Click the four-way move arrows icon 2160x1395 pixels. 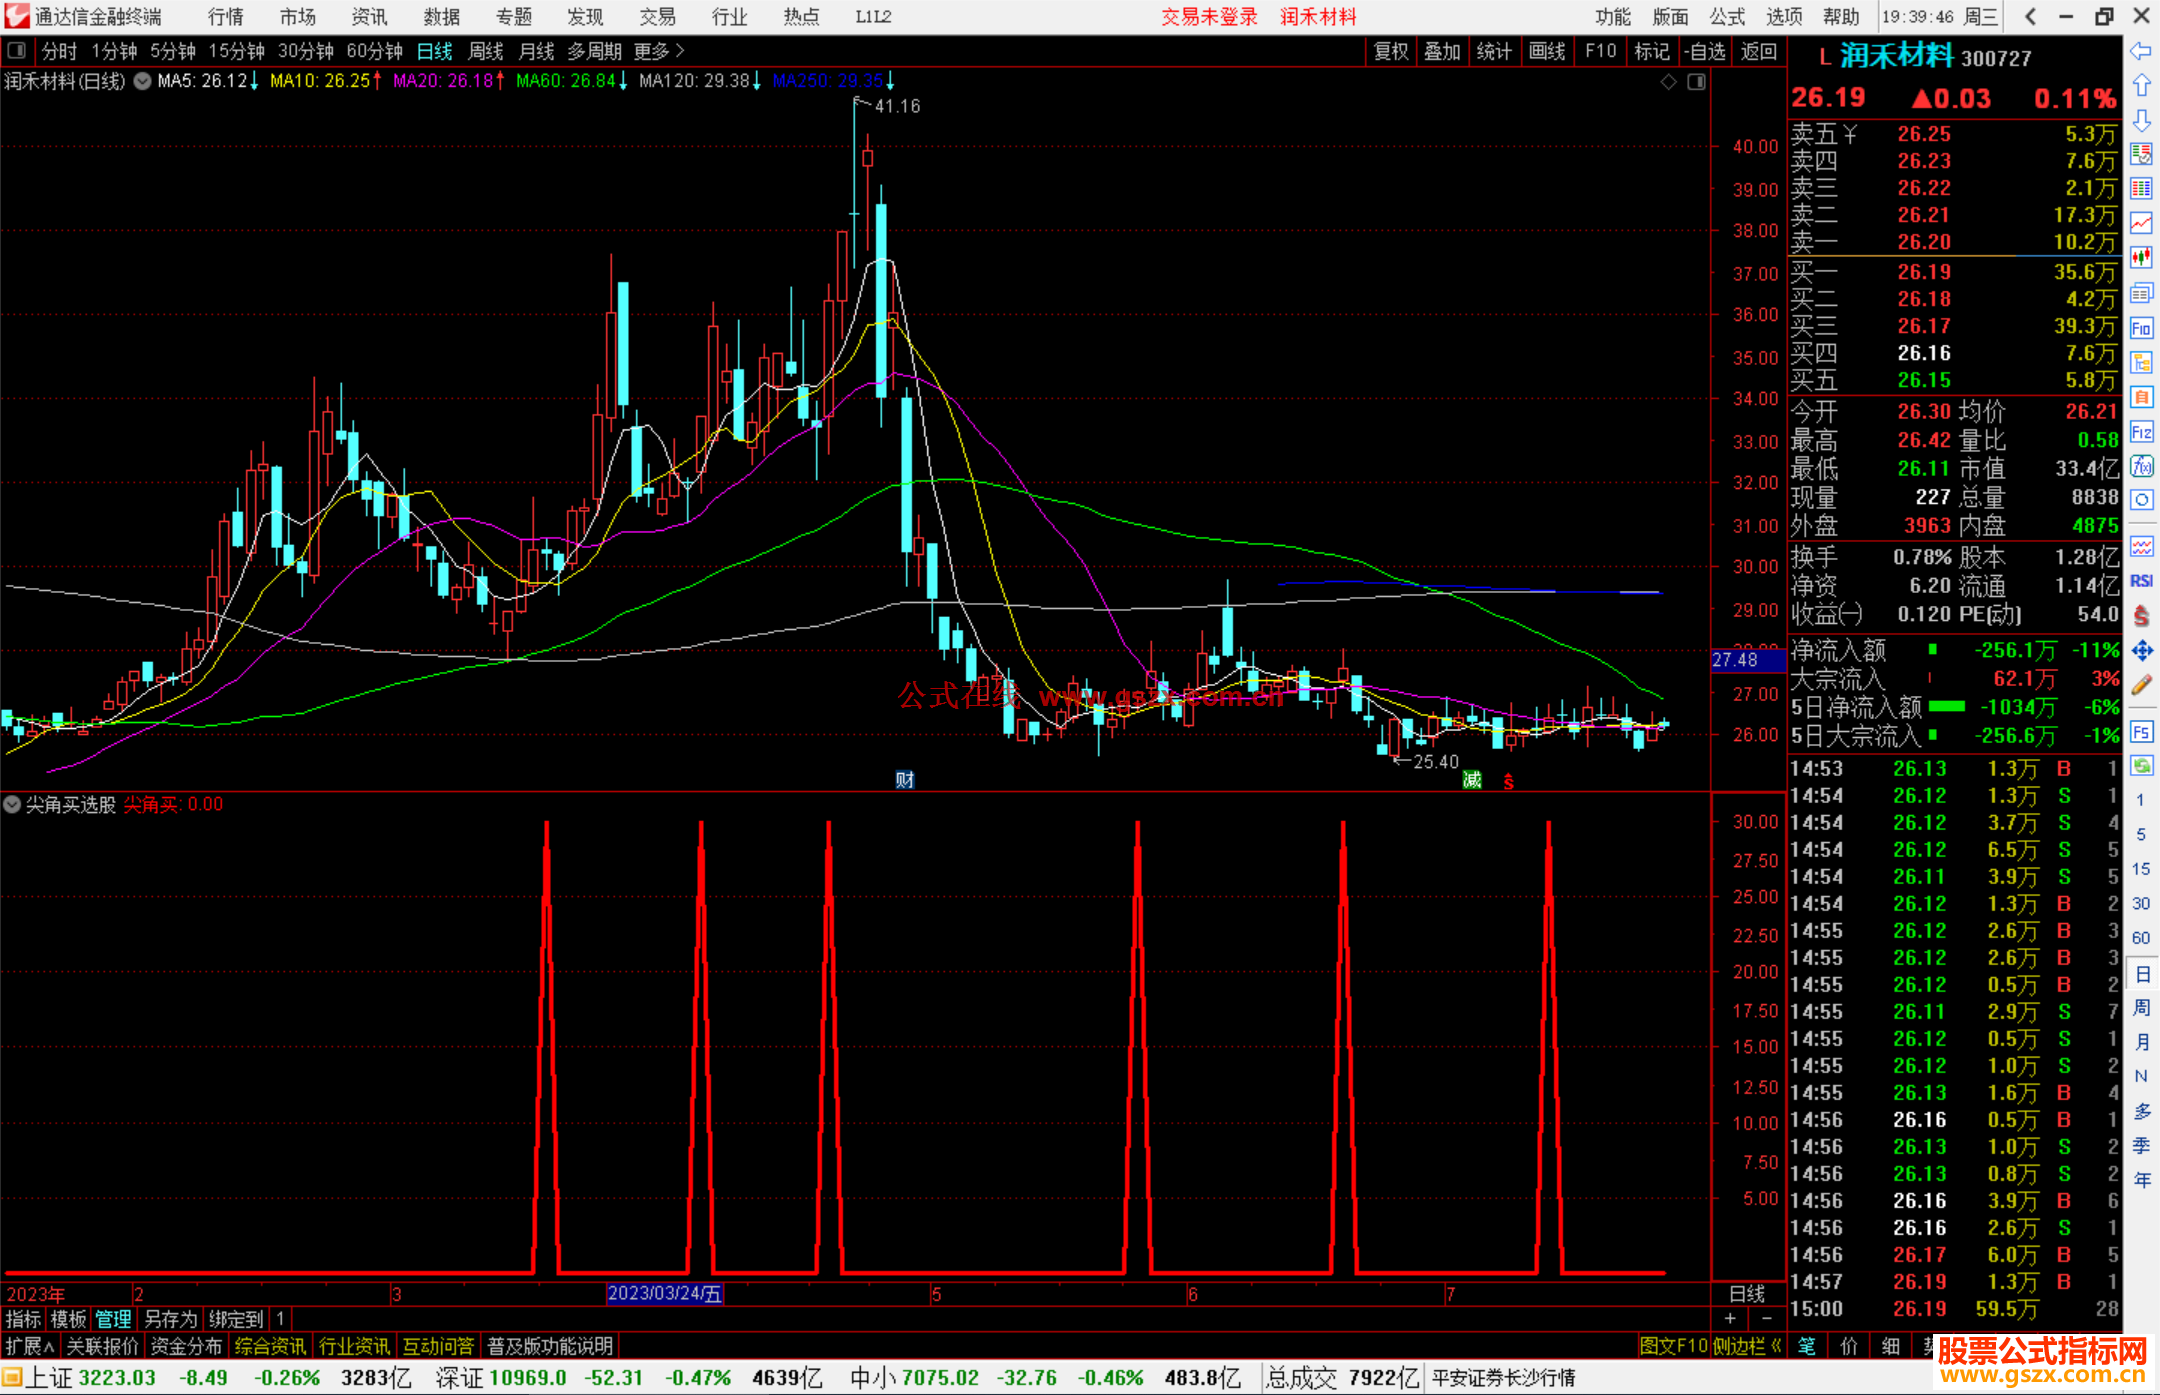pyautogui.click(x=2141, y=651)
